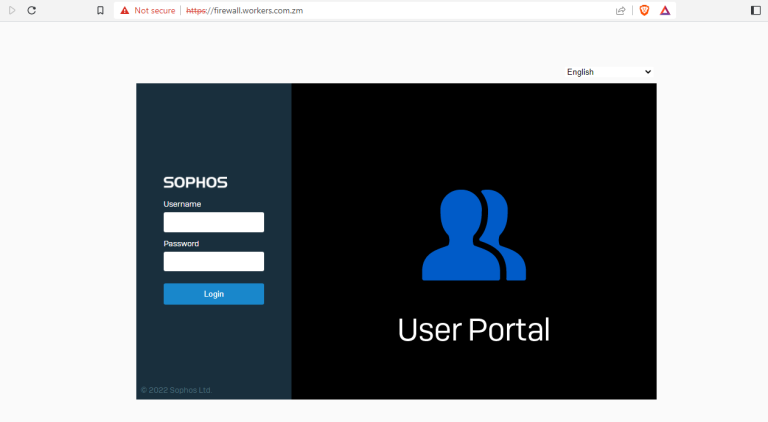The width and height of the screenshot is (768, 422).
Task: Click the "Password" label text
Action: pyautogui.click(x=181, y=244)
